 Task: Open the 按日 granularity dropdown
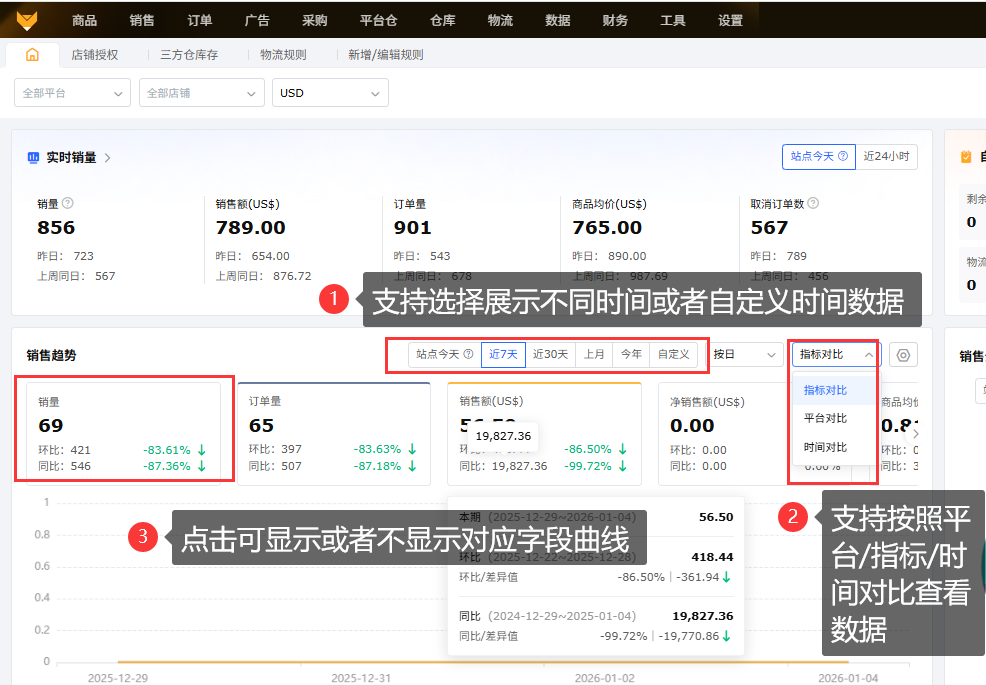coord(746,355)
